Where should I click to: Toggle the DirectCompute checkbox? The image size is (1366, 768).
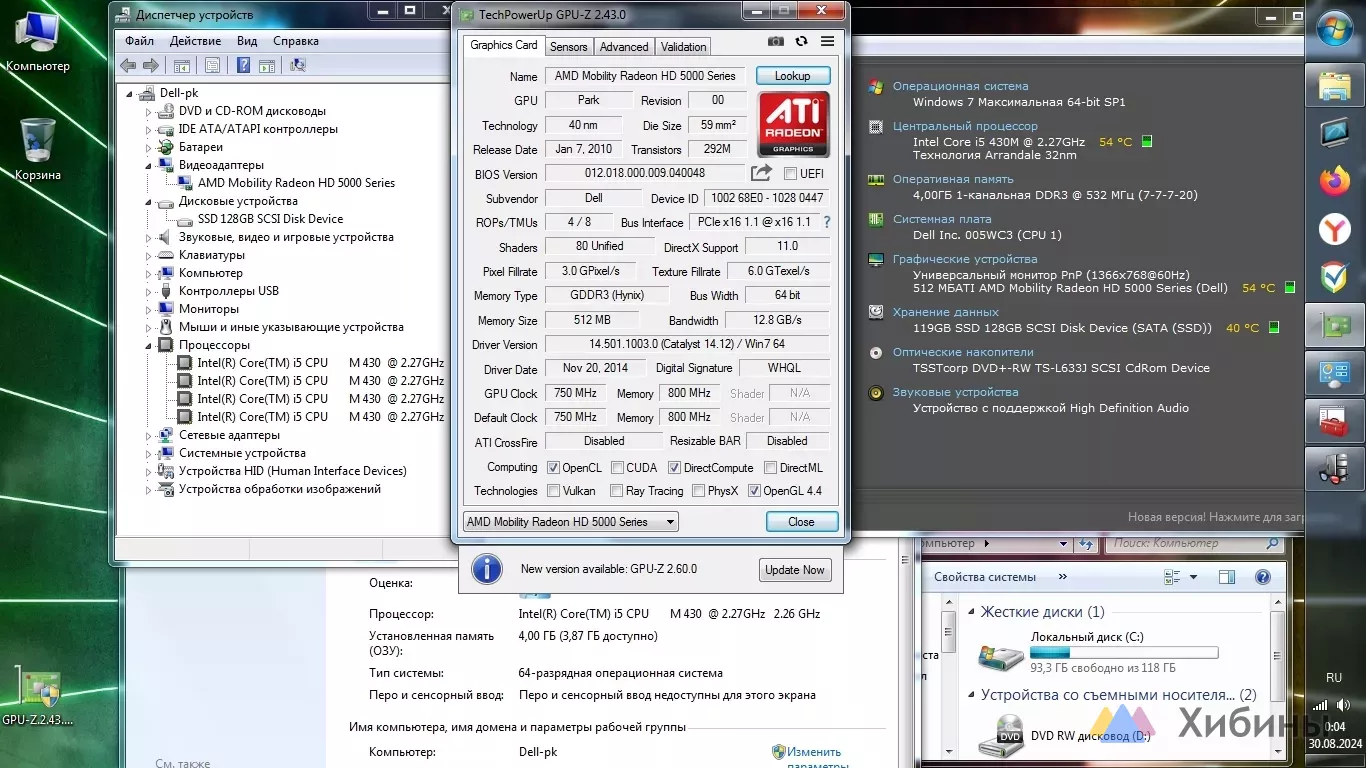coord(675,467)
